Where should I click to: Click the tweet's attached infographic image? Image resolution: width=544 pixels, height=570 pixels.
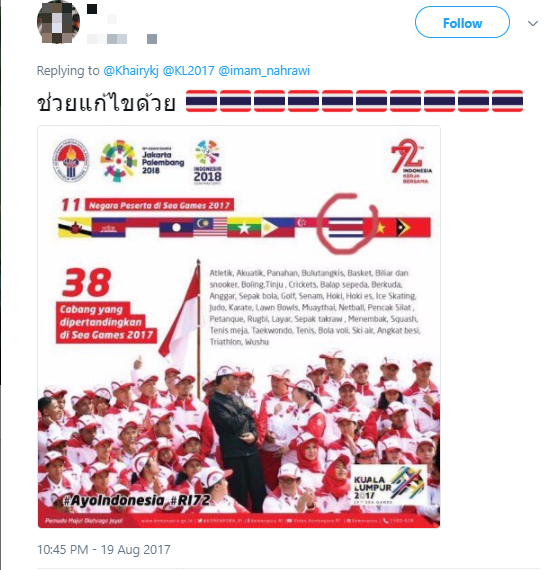tap(239, 326)
